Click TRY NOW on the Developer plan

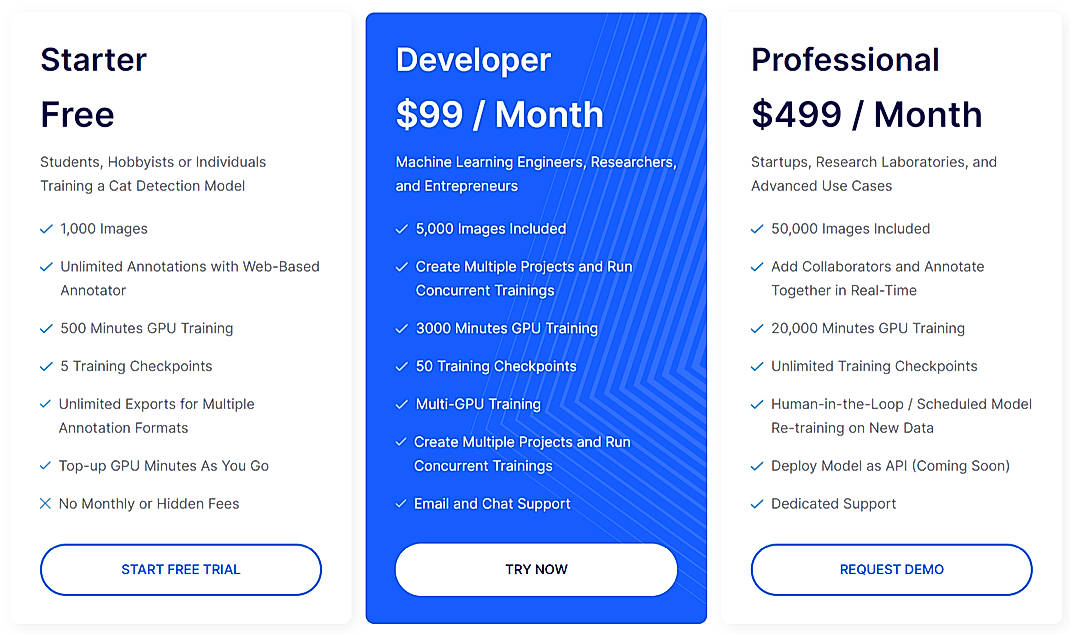pyautogui.click(x=536, y=569)
